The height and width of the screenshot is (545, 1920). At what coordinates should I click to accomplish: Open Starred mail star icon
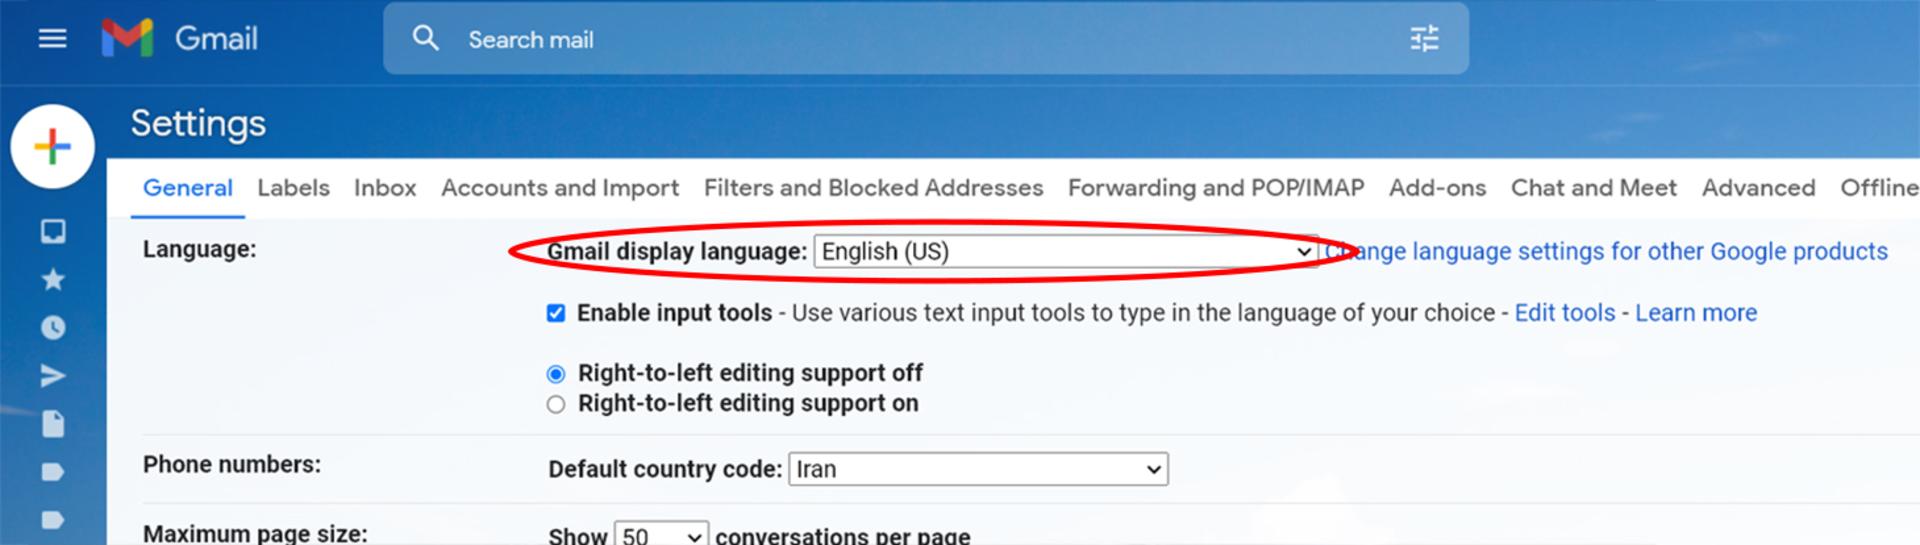[53, 280]
